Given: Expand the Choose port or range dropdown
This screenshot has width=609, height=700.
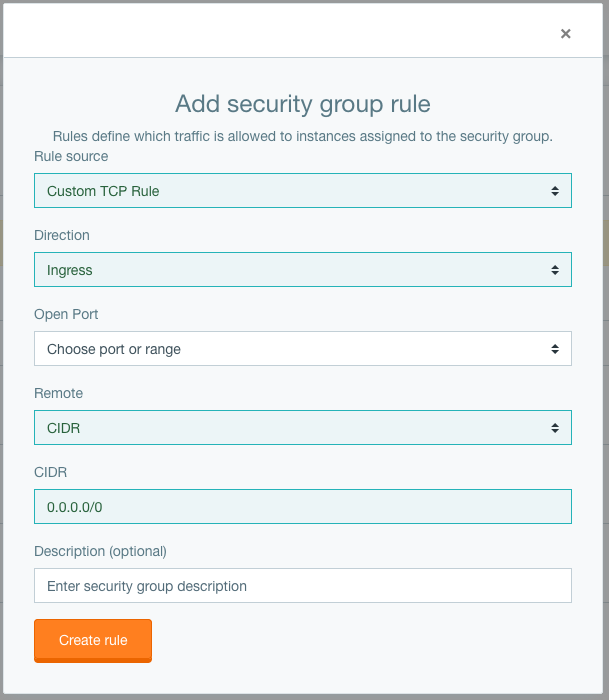Looking at the screenshot, I should [303, 349].
